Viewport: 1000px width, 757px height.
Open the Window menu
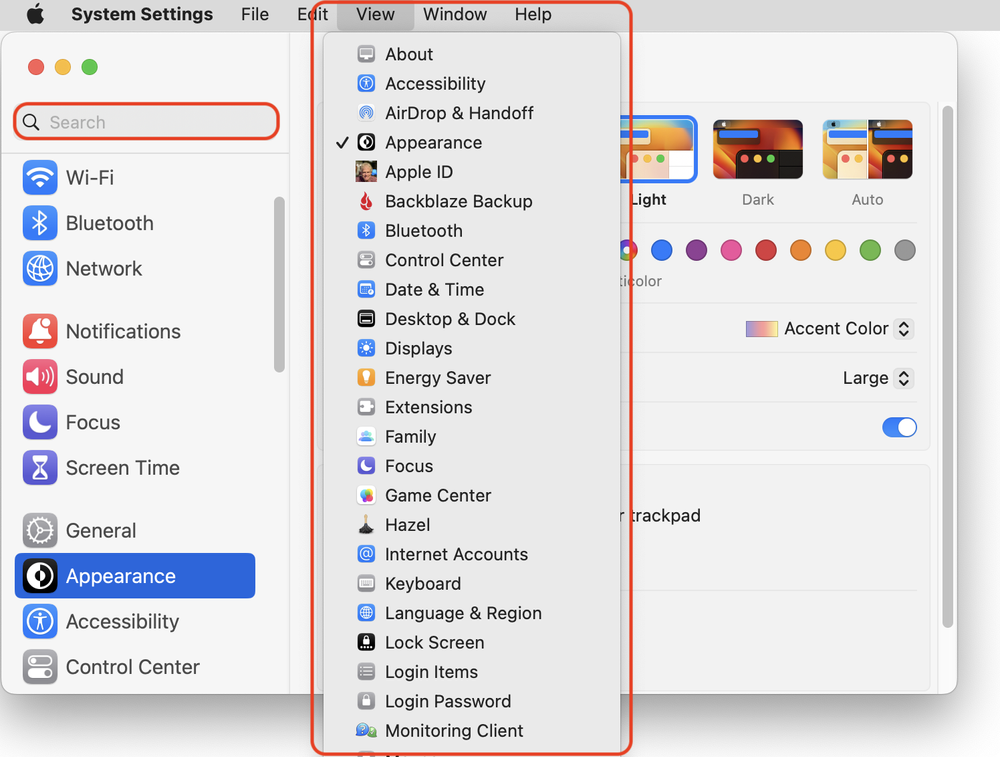click(x=455, y=14)
